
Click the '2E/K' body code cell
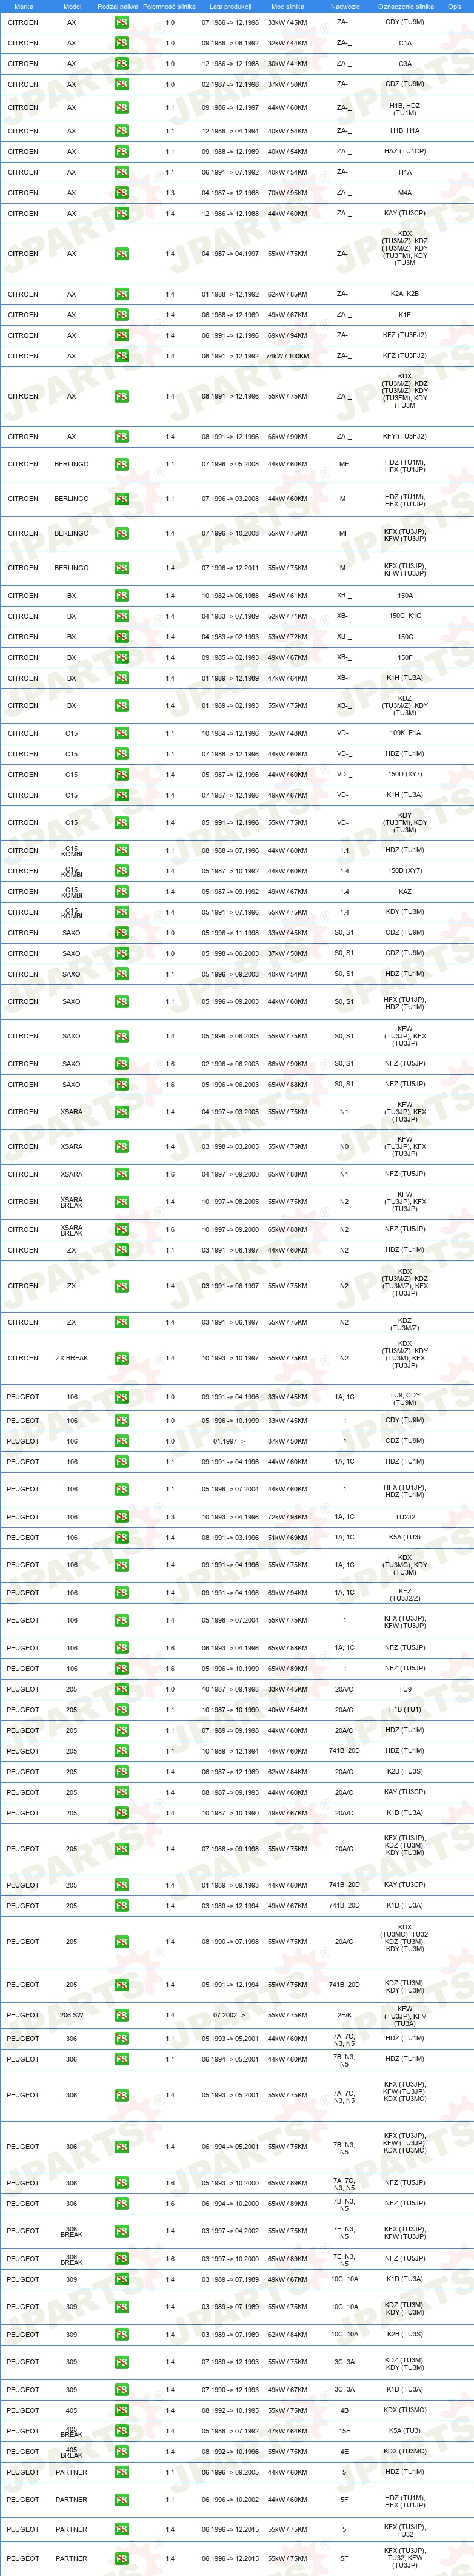(344, 2015)
